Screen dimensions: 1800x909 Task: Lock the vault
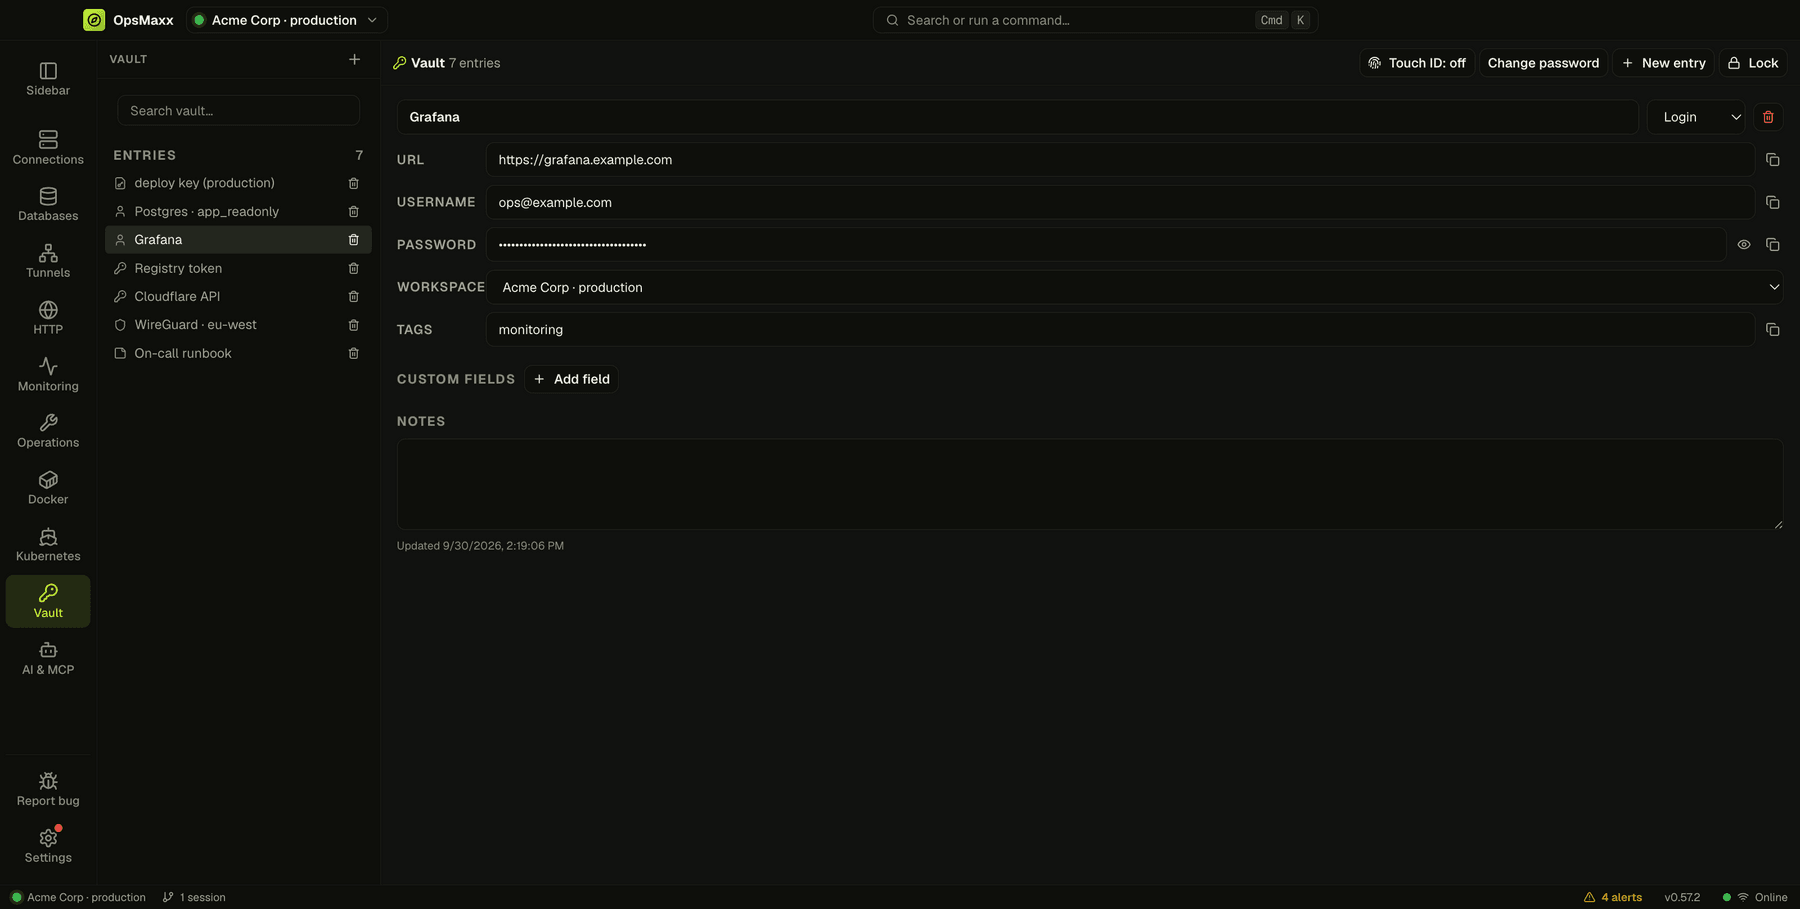pos(1753,63)
